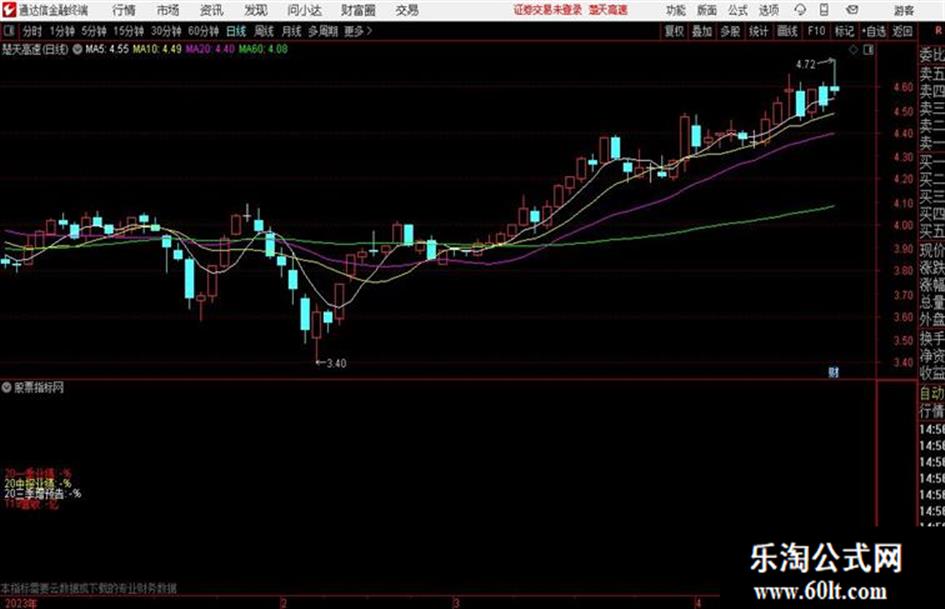945x609 pixels.
Task: Open the 公式 menu
Action: (738, 10)
